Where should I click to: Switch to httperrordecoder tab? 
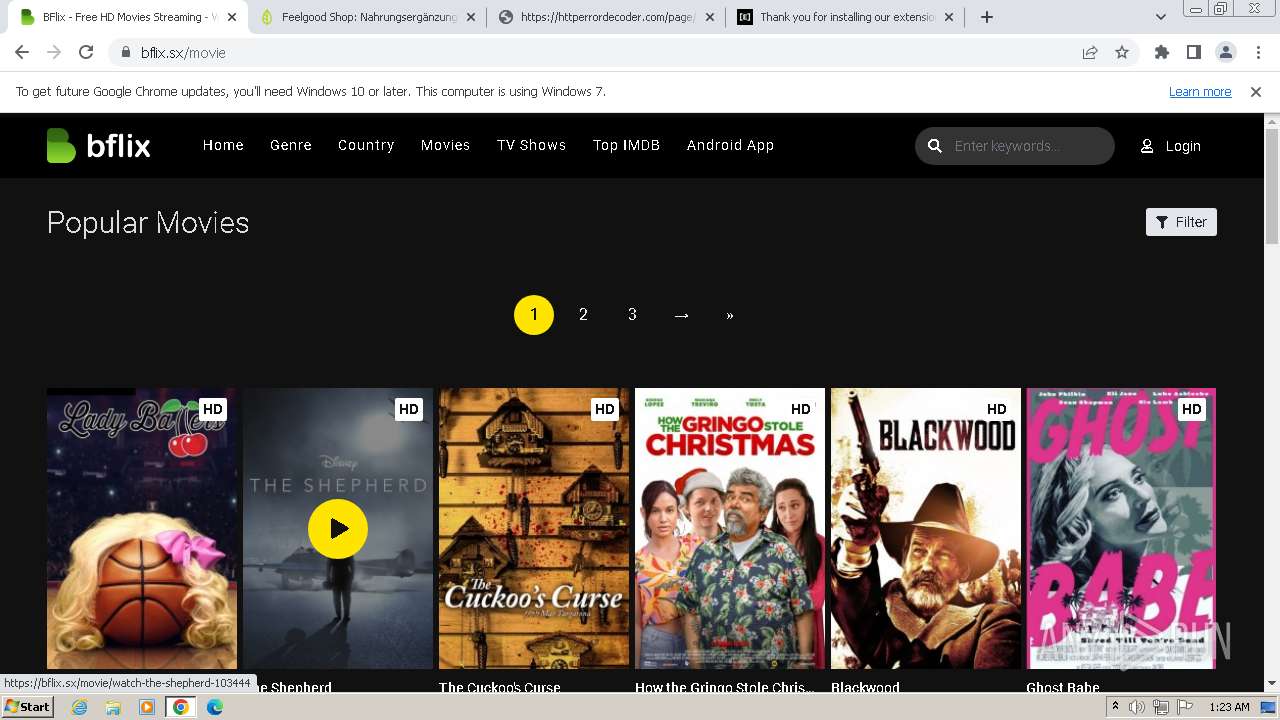[x=607, y=17]
